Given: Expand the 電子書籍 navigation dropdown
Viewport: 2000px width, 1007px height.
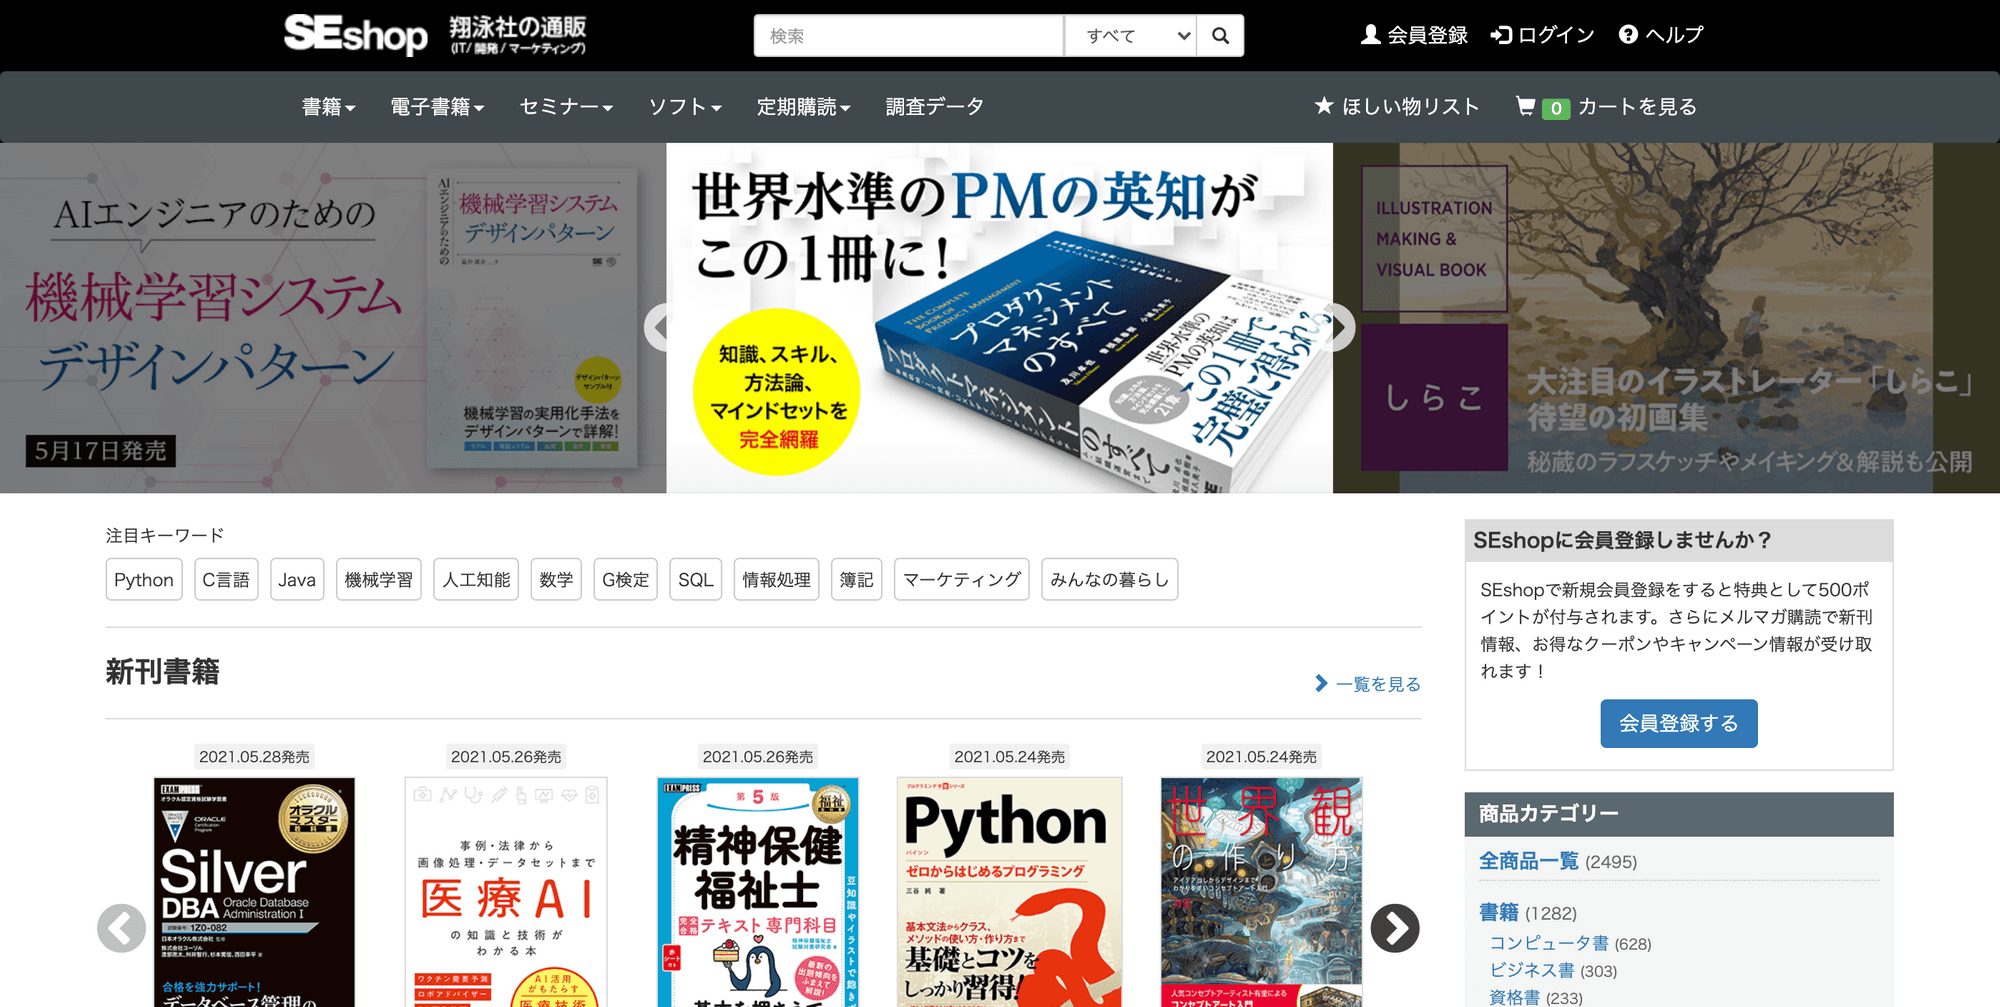Looking at the screenshot, I should tap(437, 107).
